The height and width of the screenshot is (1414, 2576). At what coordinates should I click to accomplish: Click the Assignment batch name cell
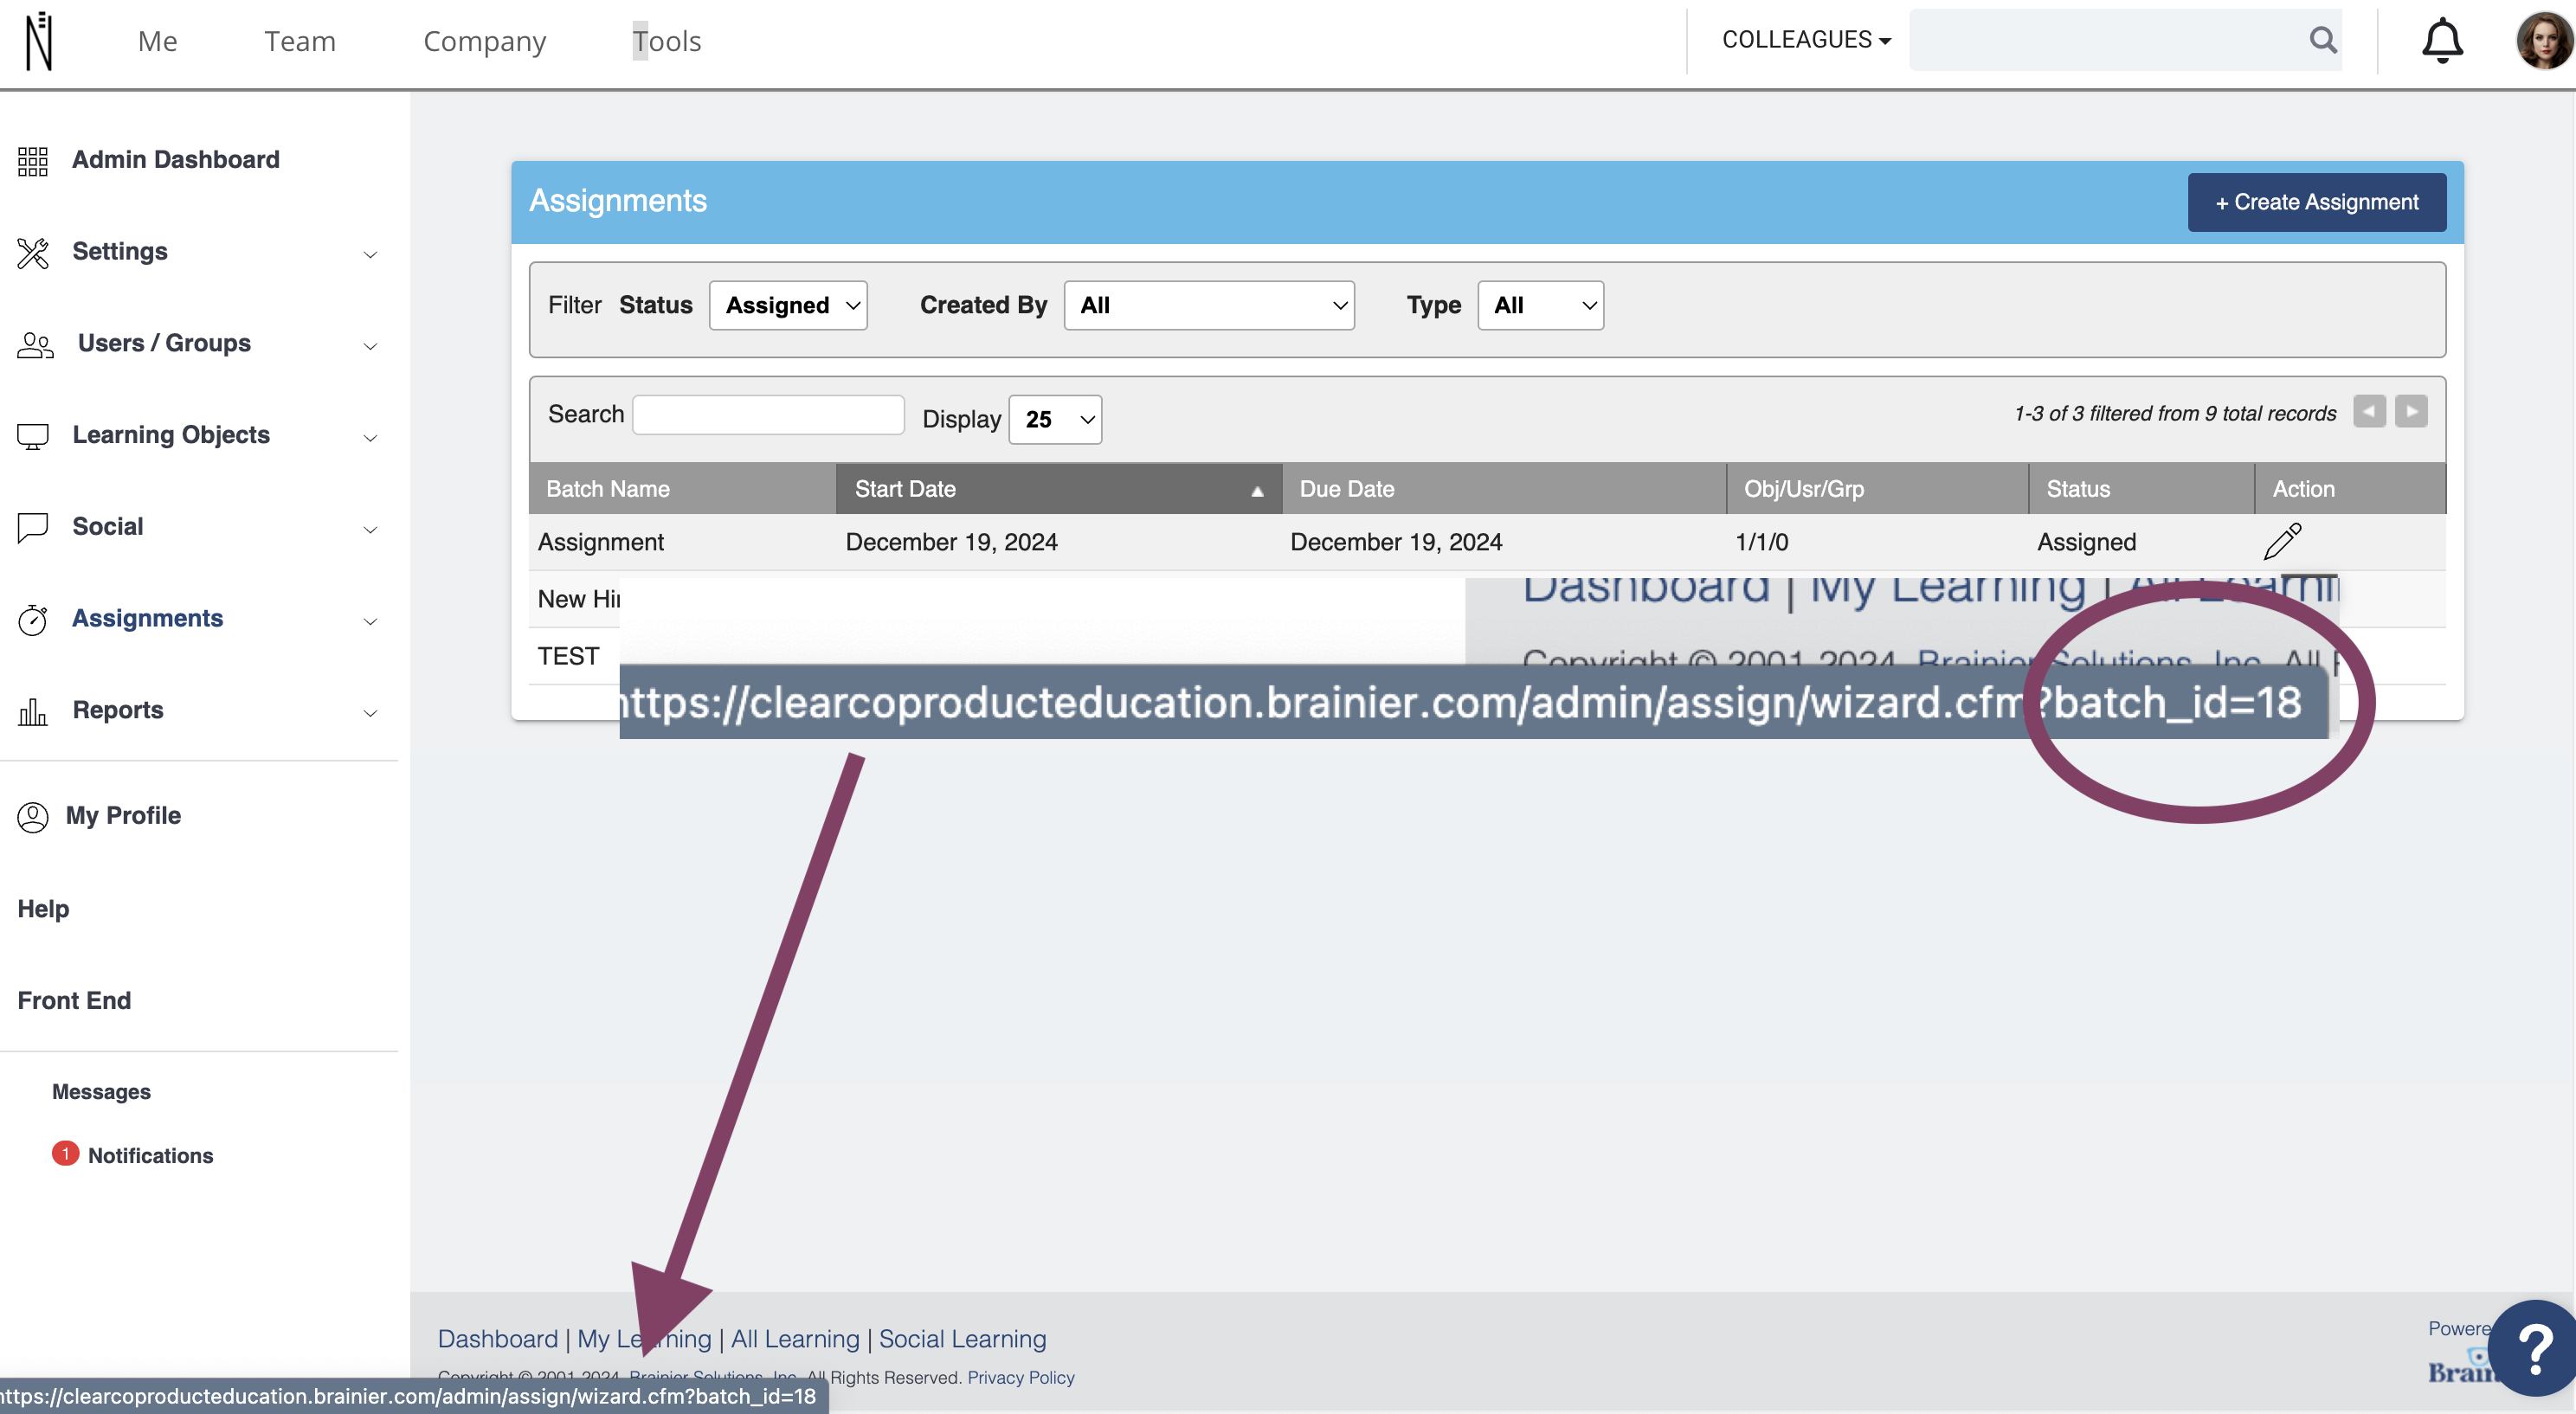click(601, 542)
